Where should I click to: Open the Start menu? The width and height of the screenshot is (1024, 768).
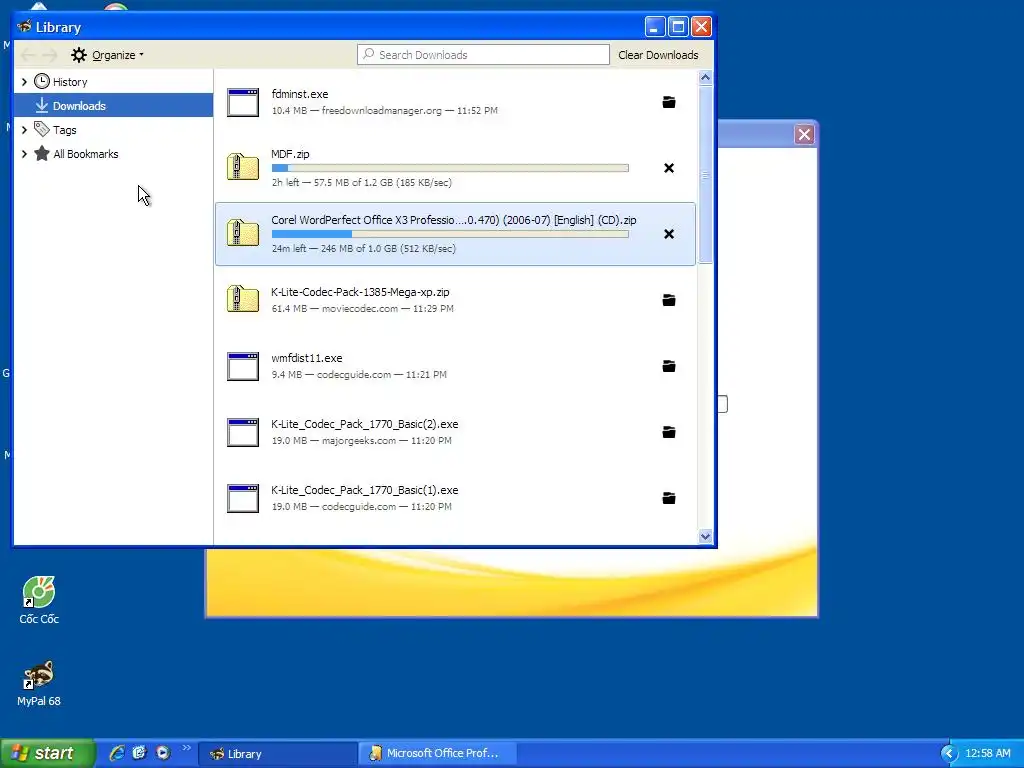[x=47, y=753]
